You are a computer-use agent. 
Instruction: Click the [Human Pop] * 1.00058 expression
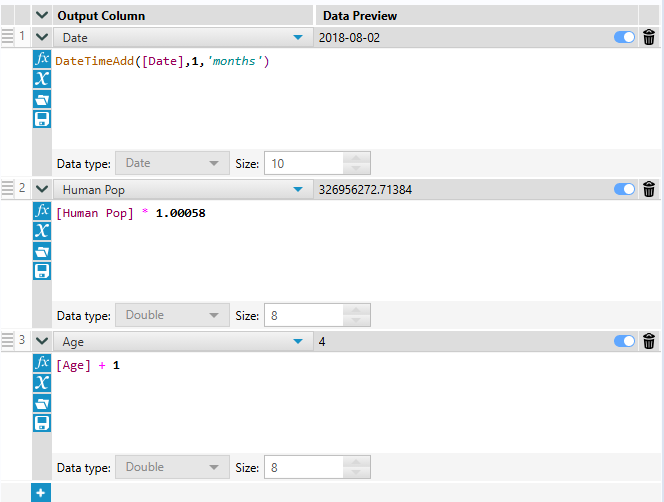coord(130,213)
